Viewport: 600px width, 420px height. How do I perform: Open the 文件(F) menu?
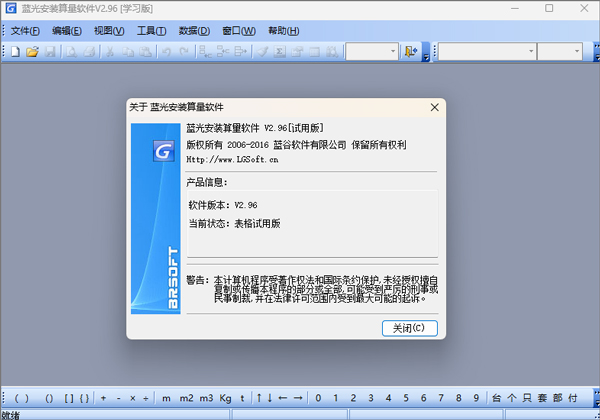pos(25,31)
